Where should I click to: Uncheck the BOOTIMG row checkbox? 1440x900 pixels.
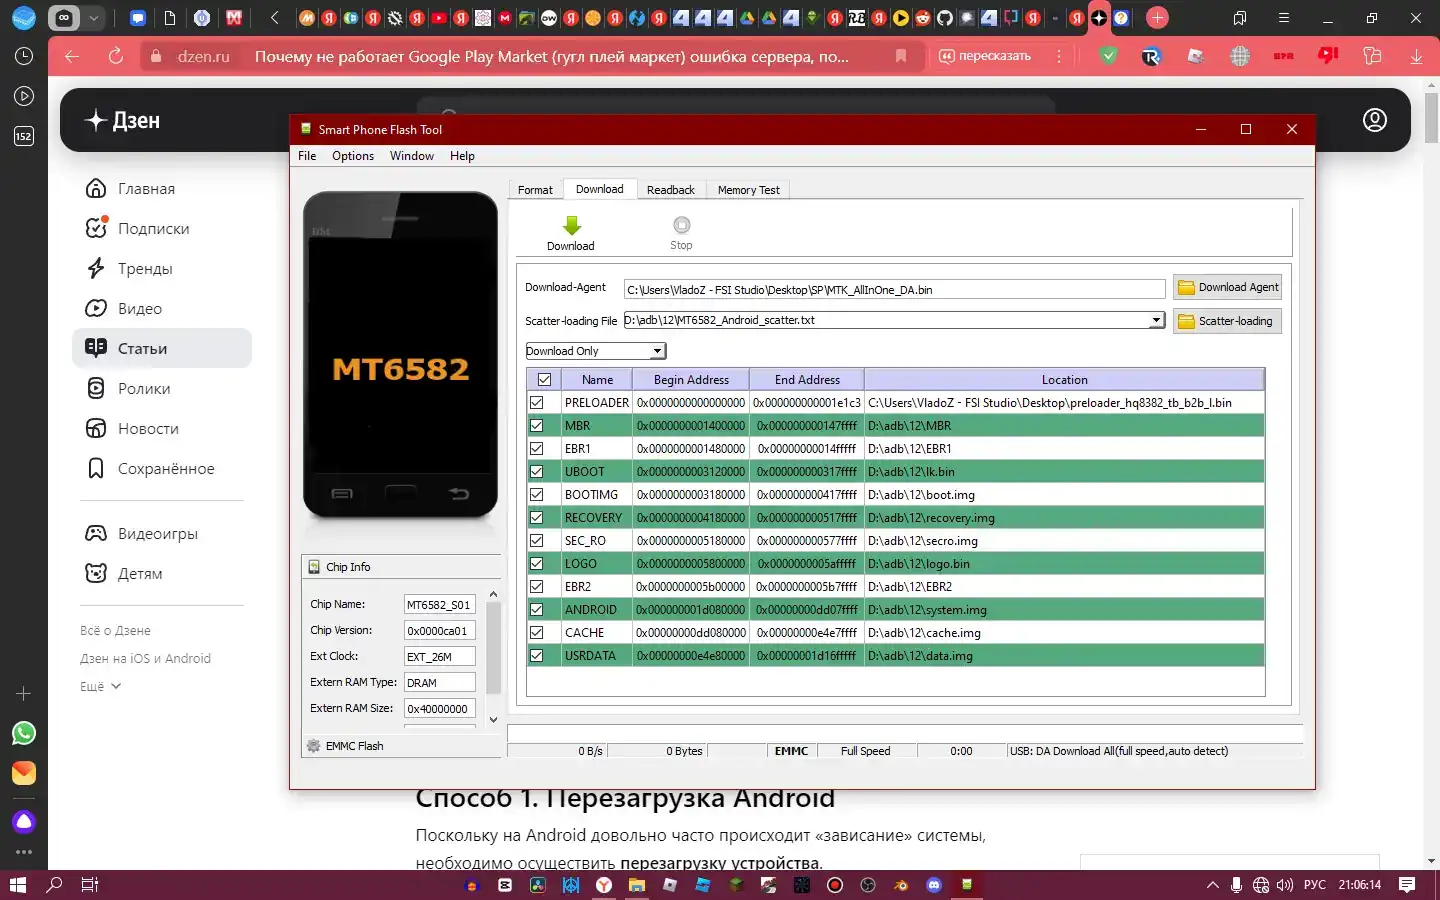[x=537, y=495]
